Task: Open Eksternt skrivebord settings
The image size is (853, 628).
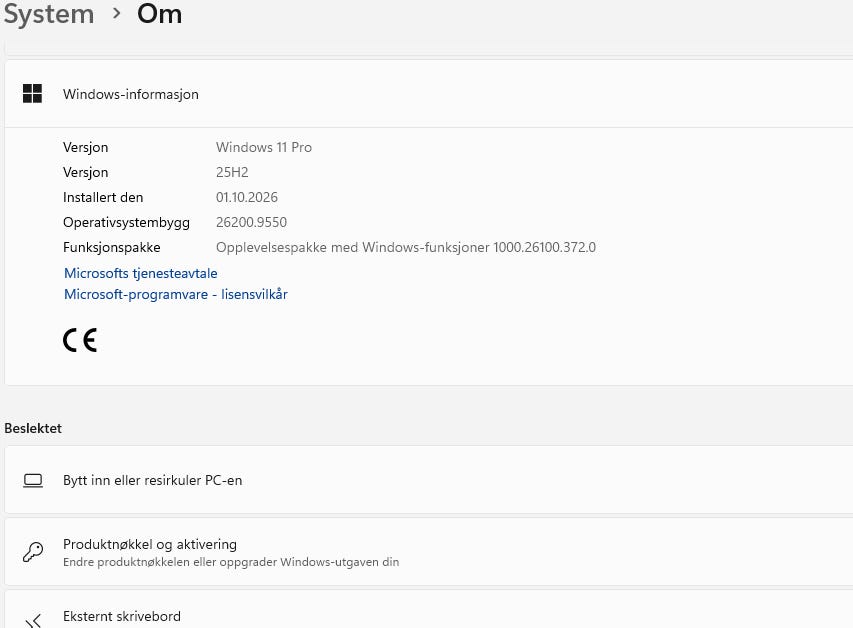Action: 429,609
